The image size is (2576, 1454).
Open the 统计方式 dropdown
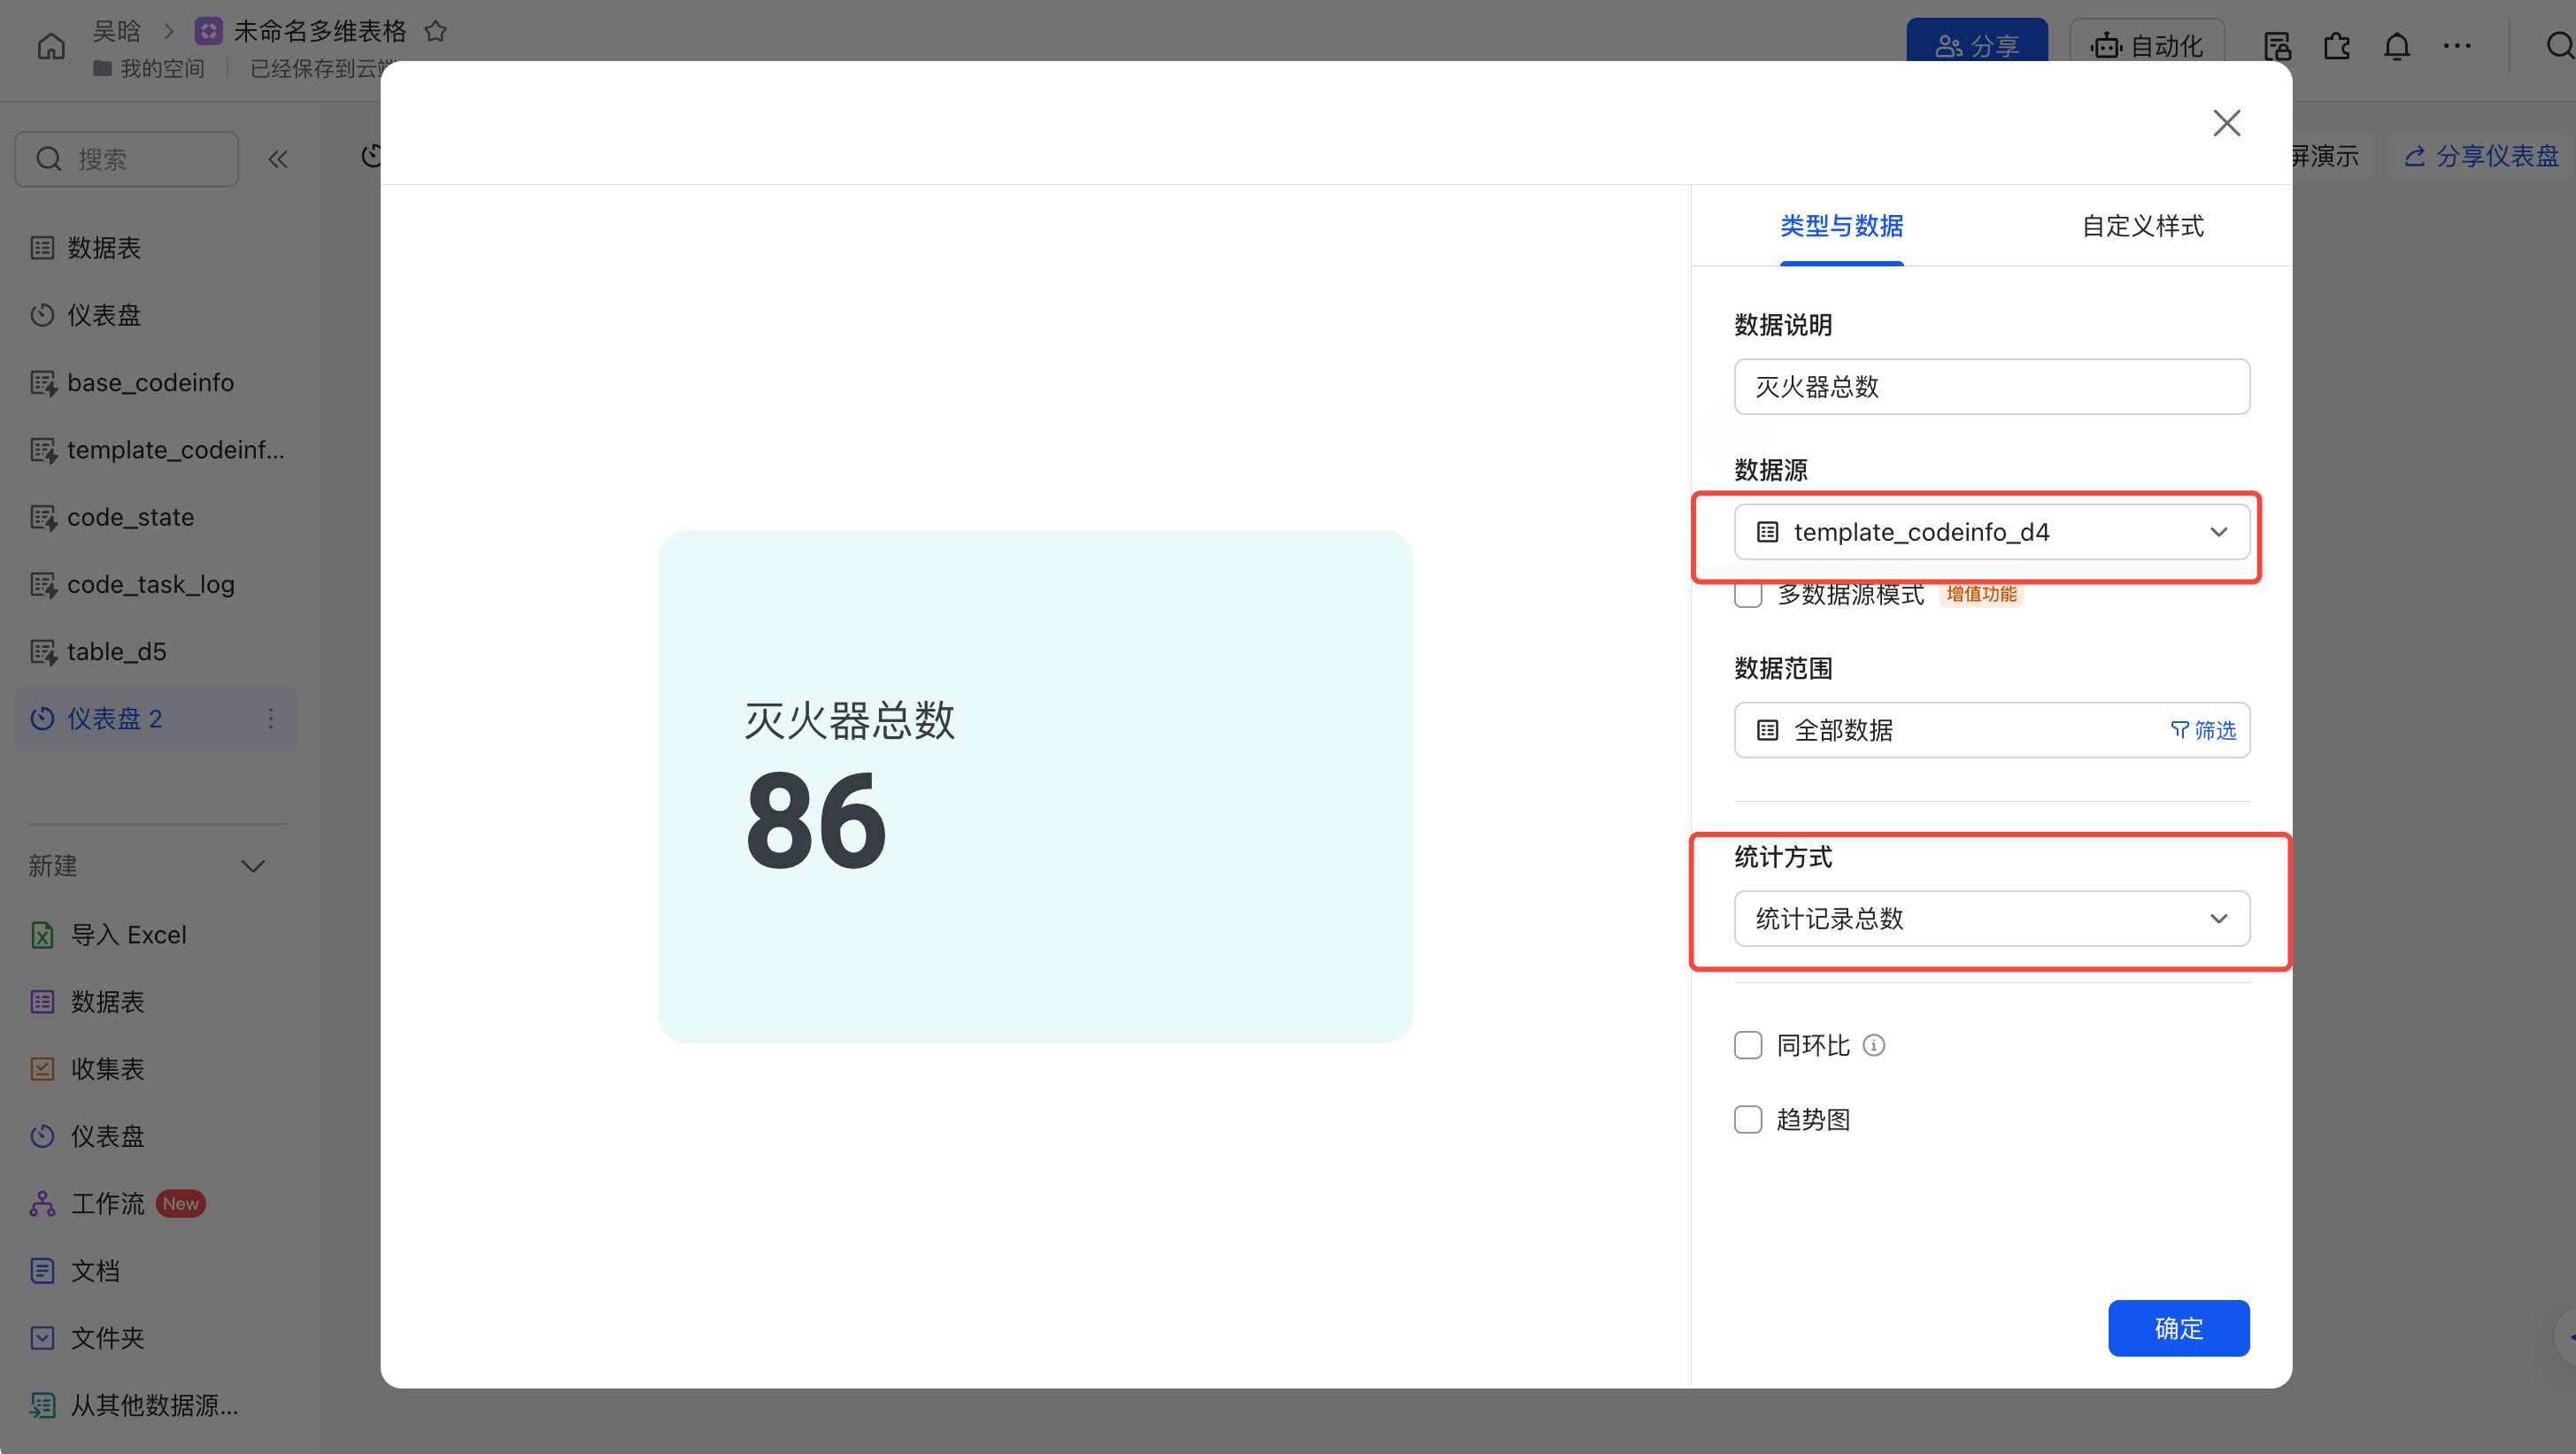click(x=1991, y=918)
